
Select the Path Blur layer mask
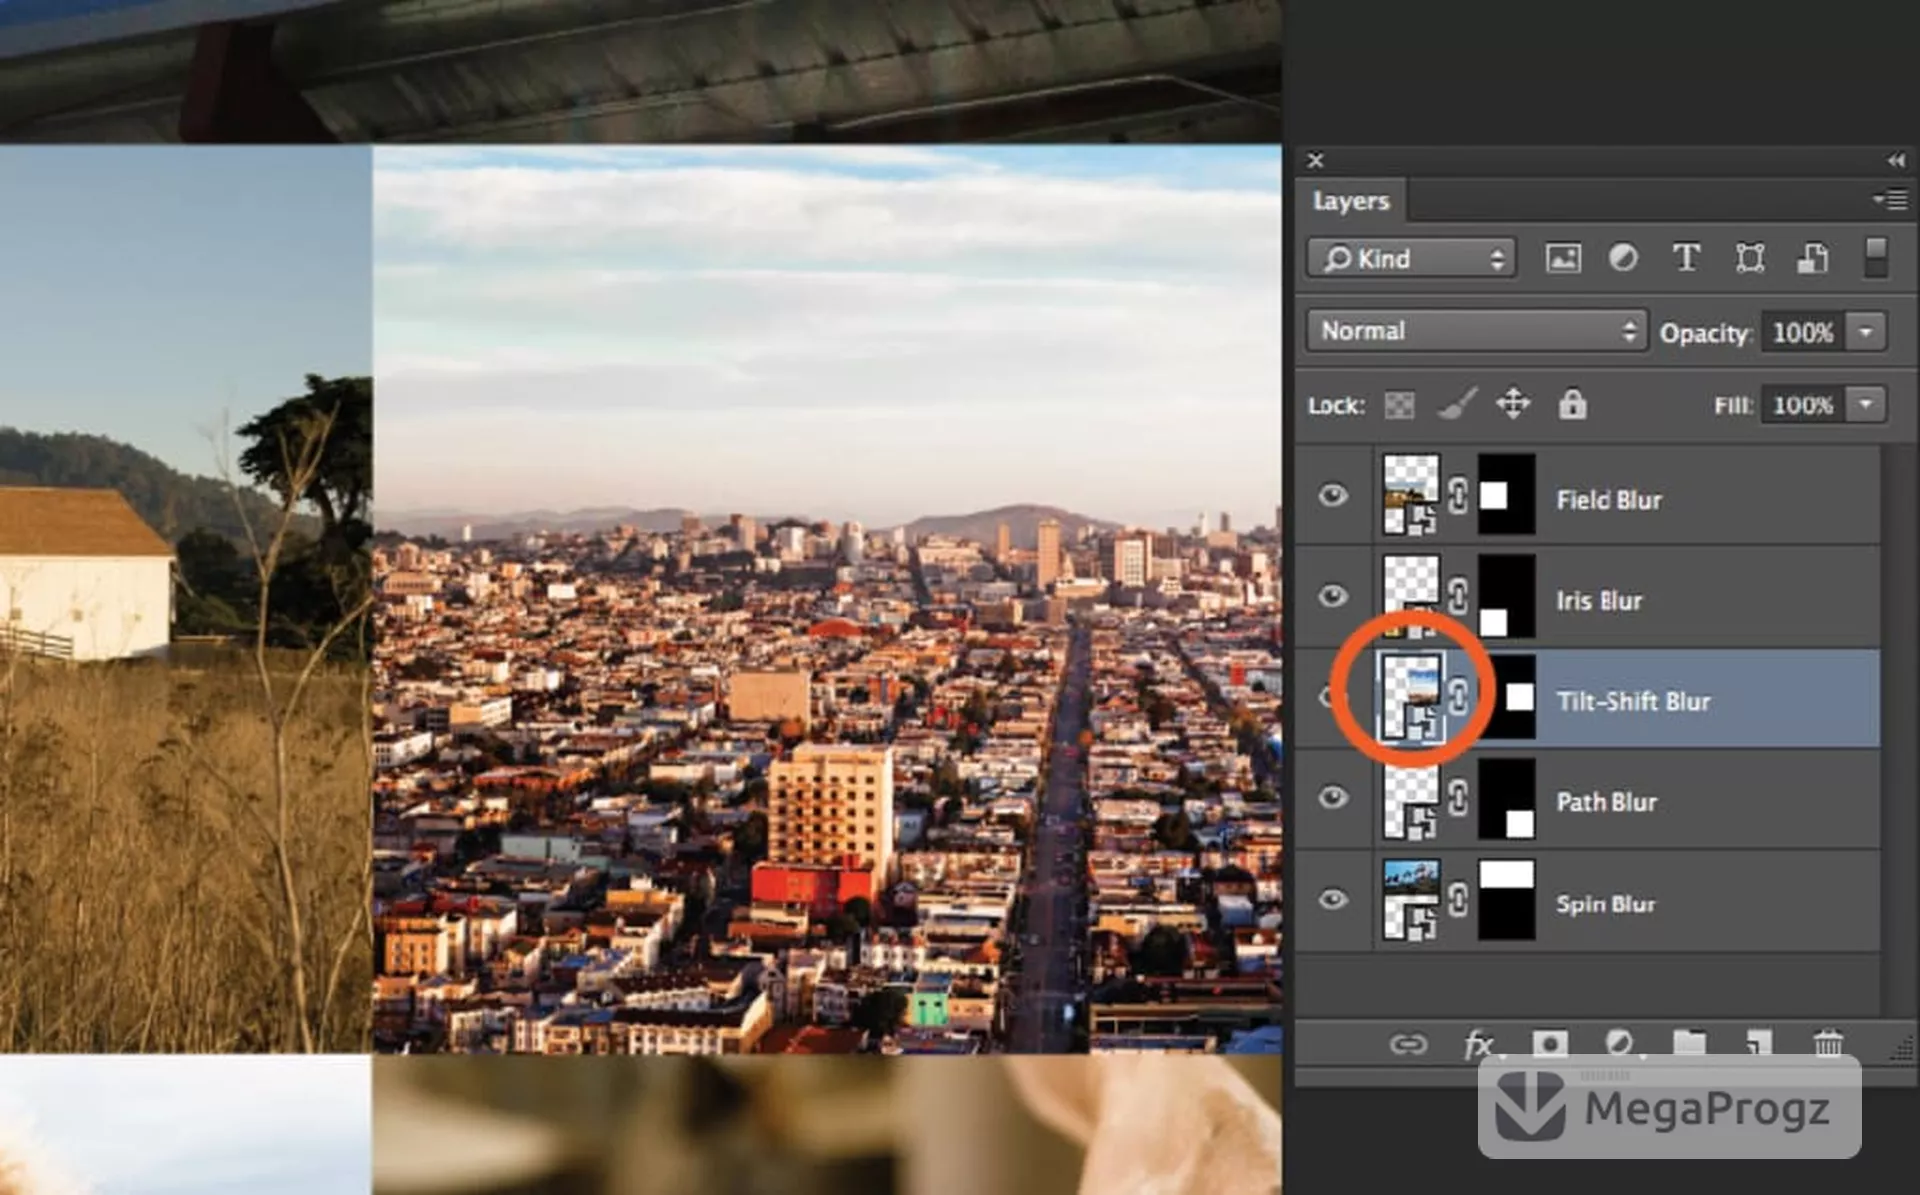click(x=1506, y=799)
